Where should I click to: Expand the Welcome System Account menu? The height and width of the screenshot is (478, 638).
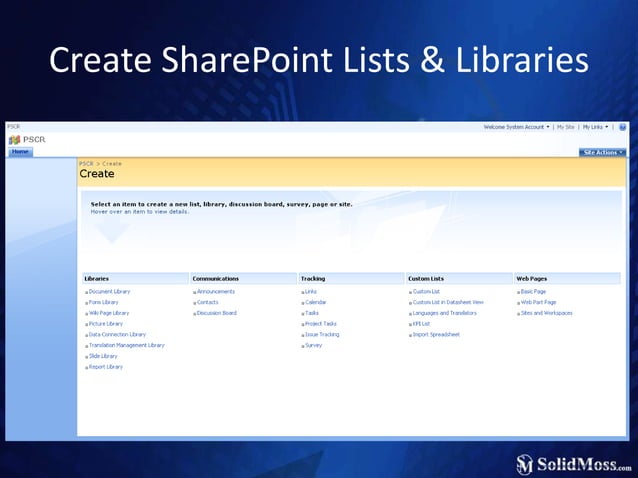click(x=516, y=127)
